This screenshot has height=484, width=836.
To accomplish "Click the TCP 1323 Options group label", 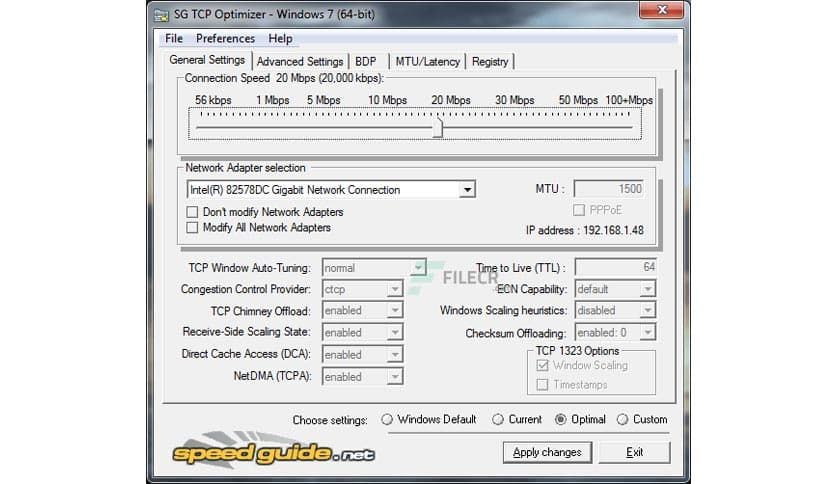I will pos(577,351).
